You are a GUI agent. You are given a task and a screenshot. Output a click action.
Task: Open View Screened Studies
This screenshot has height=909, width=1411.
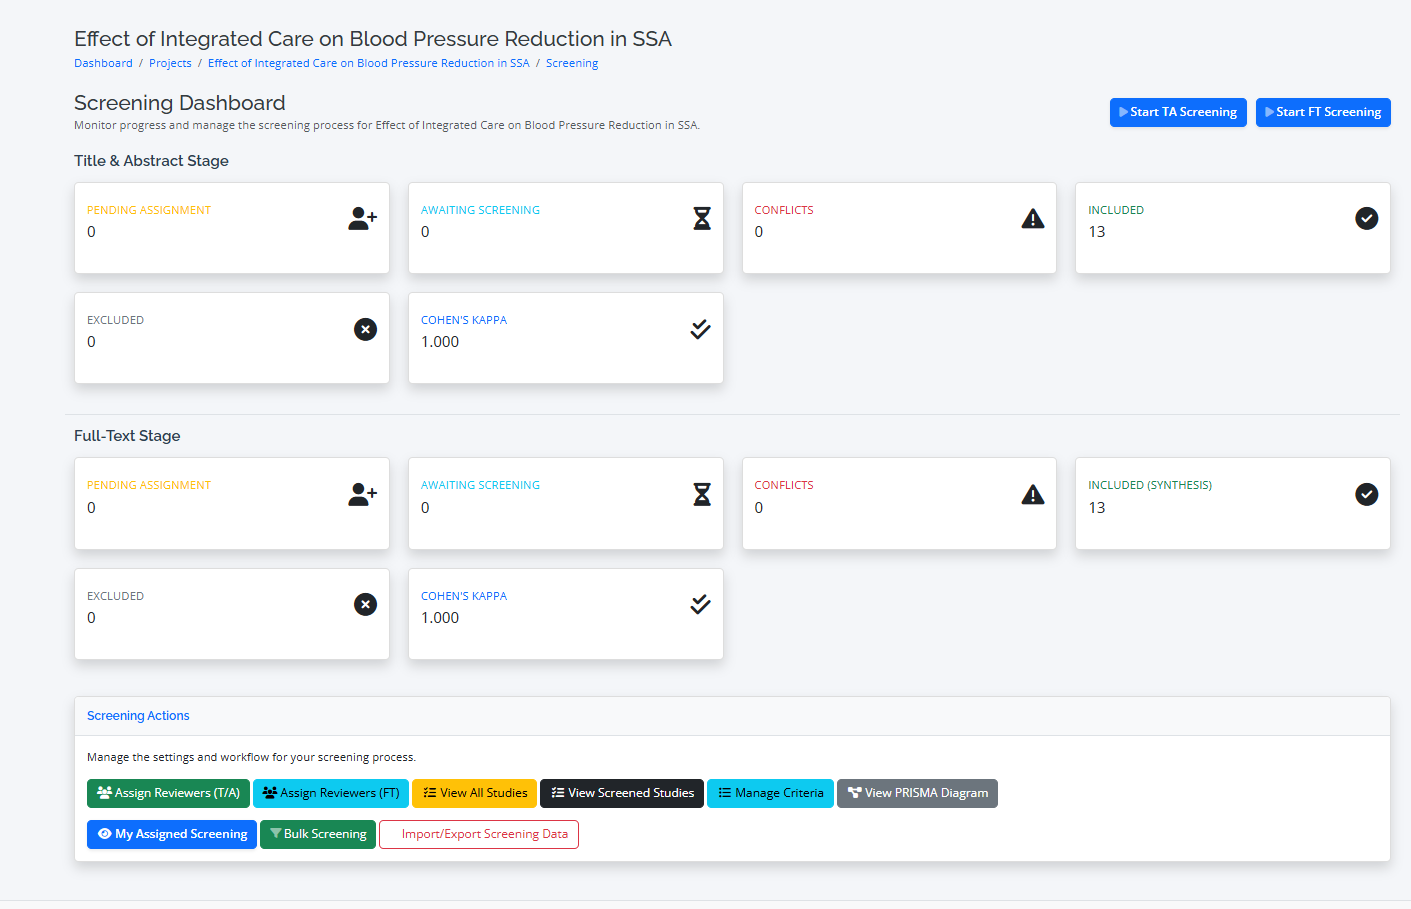pyautogui.click(x=621, y=793)
